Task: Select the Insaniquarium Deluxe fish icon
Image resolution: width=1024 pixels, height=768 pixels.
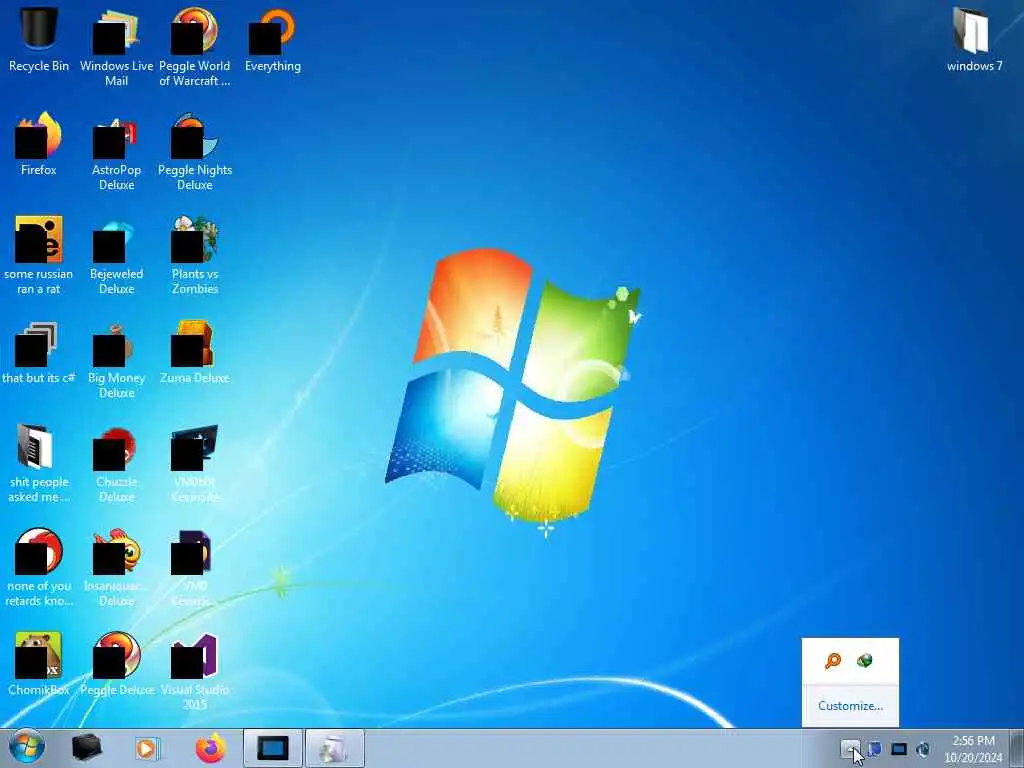Action: (116, 567)
